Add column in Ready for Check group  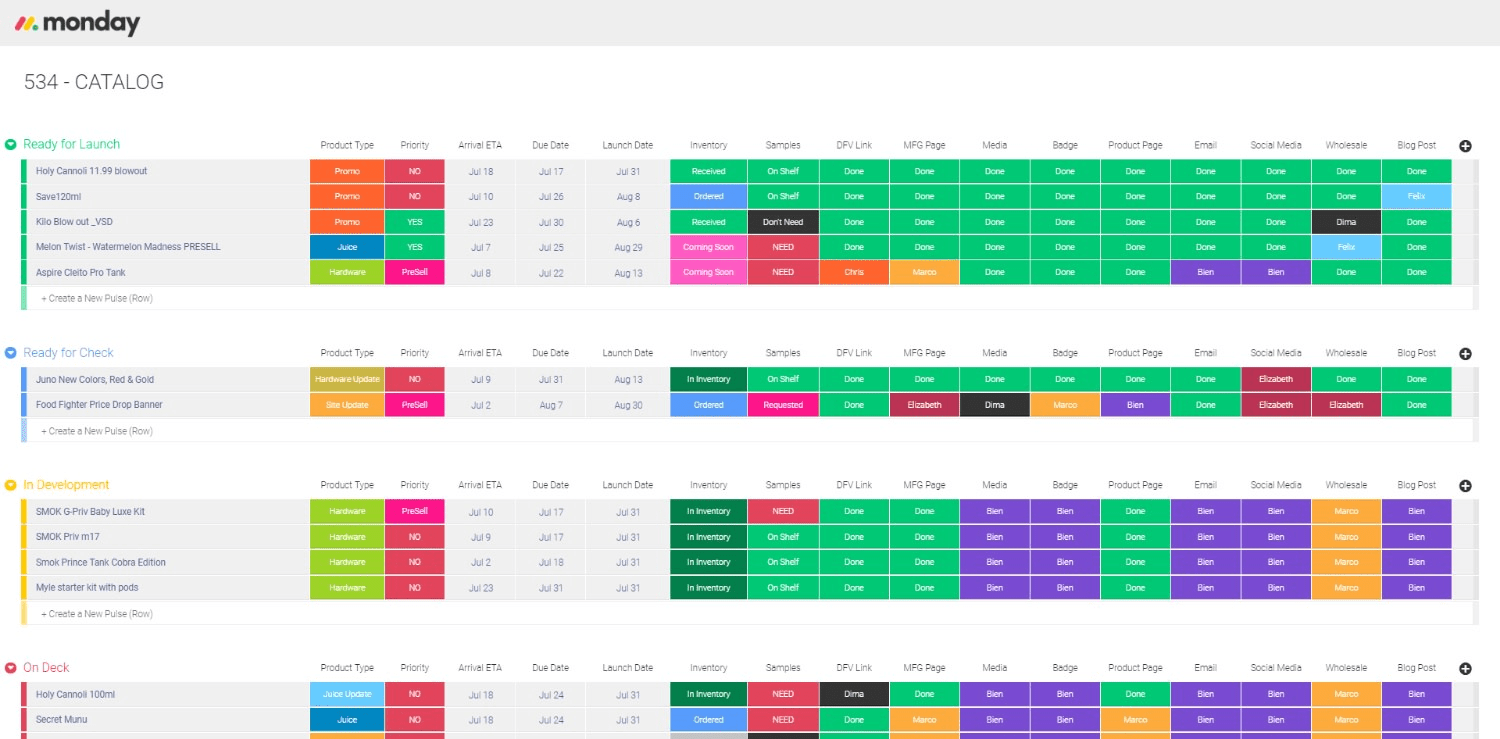click(1465, 354)
